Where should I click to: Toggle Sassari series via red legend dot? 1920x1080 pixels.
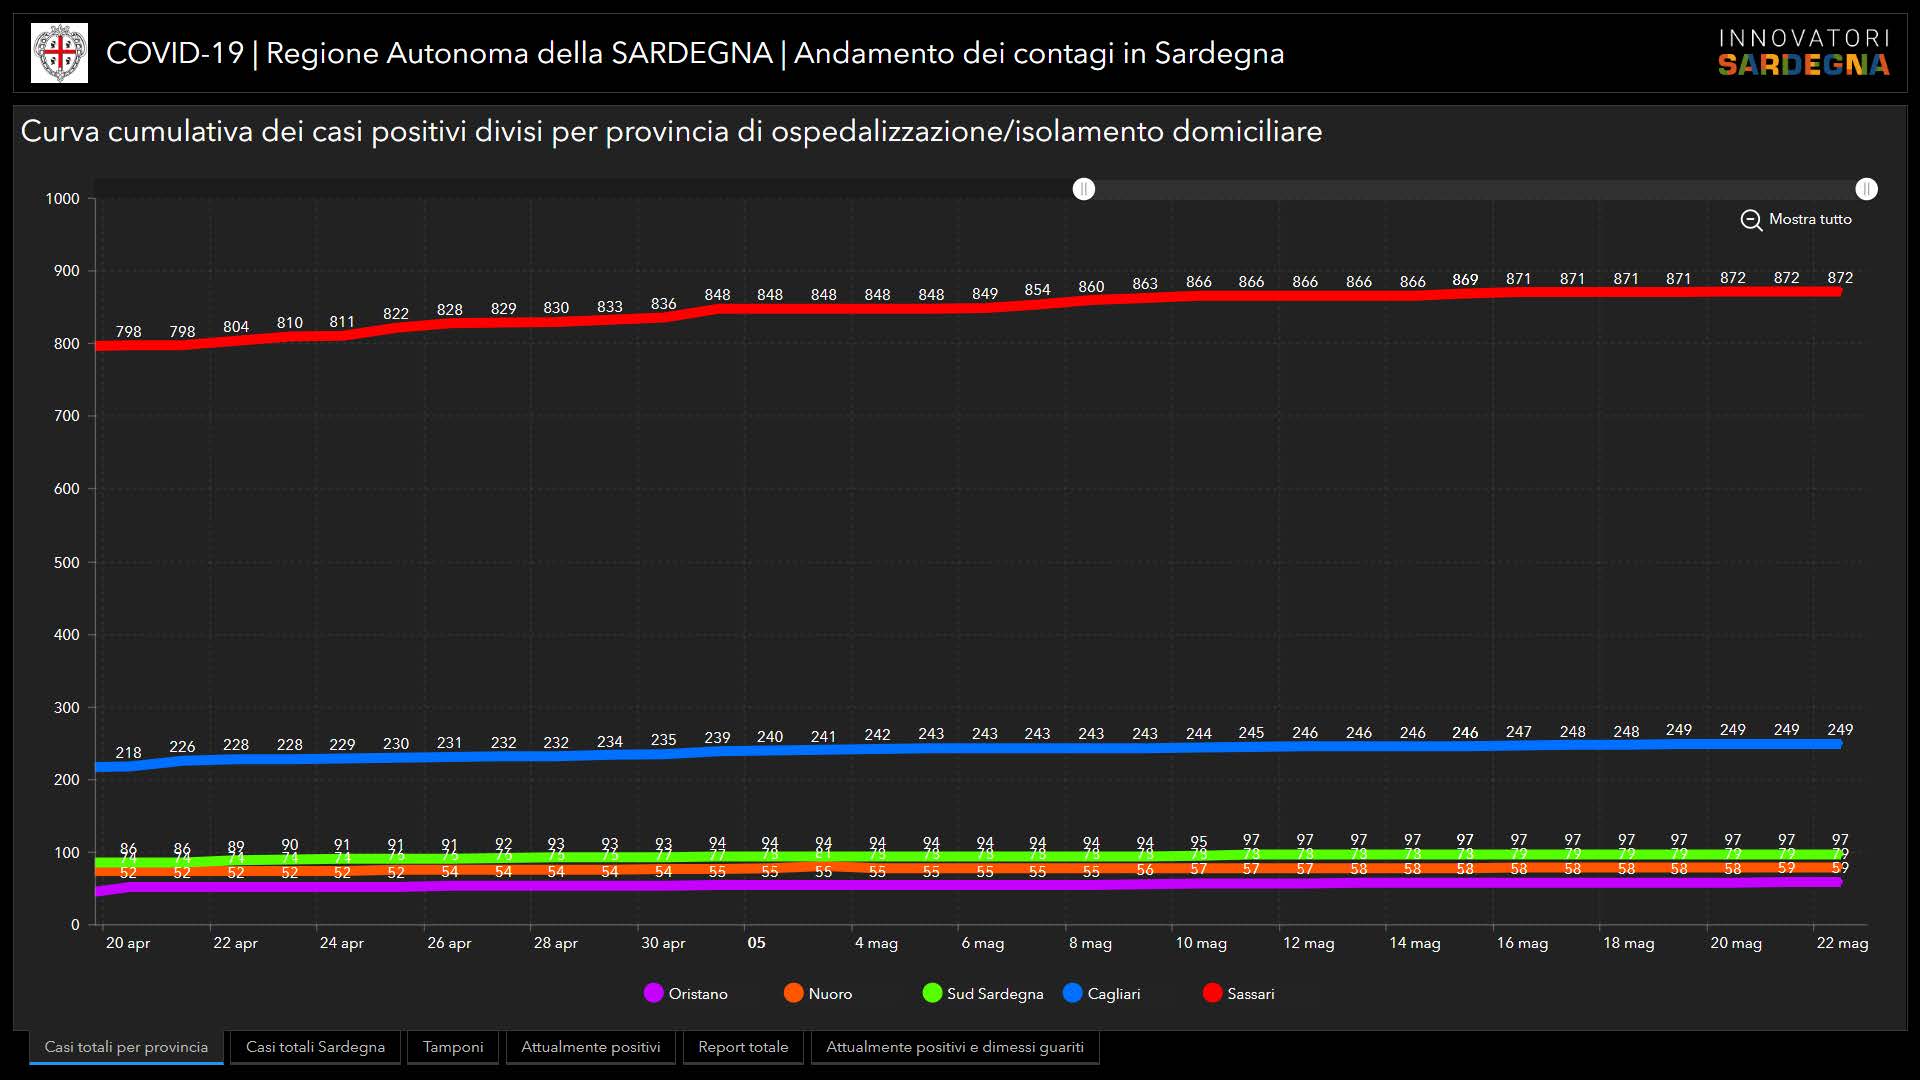(x=1213, y=993)
